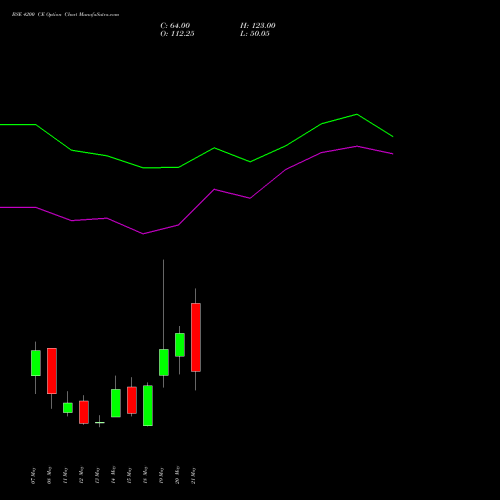Click the high value H: 123.00

tap(258, 26)
